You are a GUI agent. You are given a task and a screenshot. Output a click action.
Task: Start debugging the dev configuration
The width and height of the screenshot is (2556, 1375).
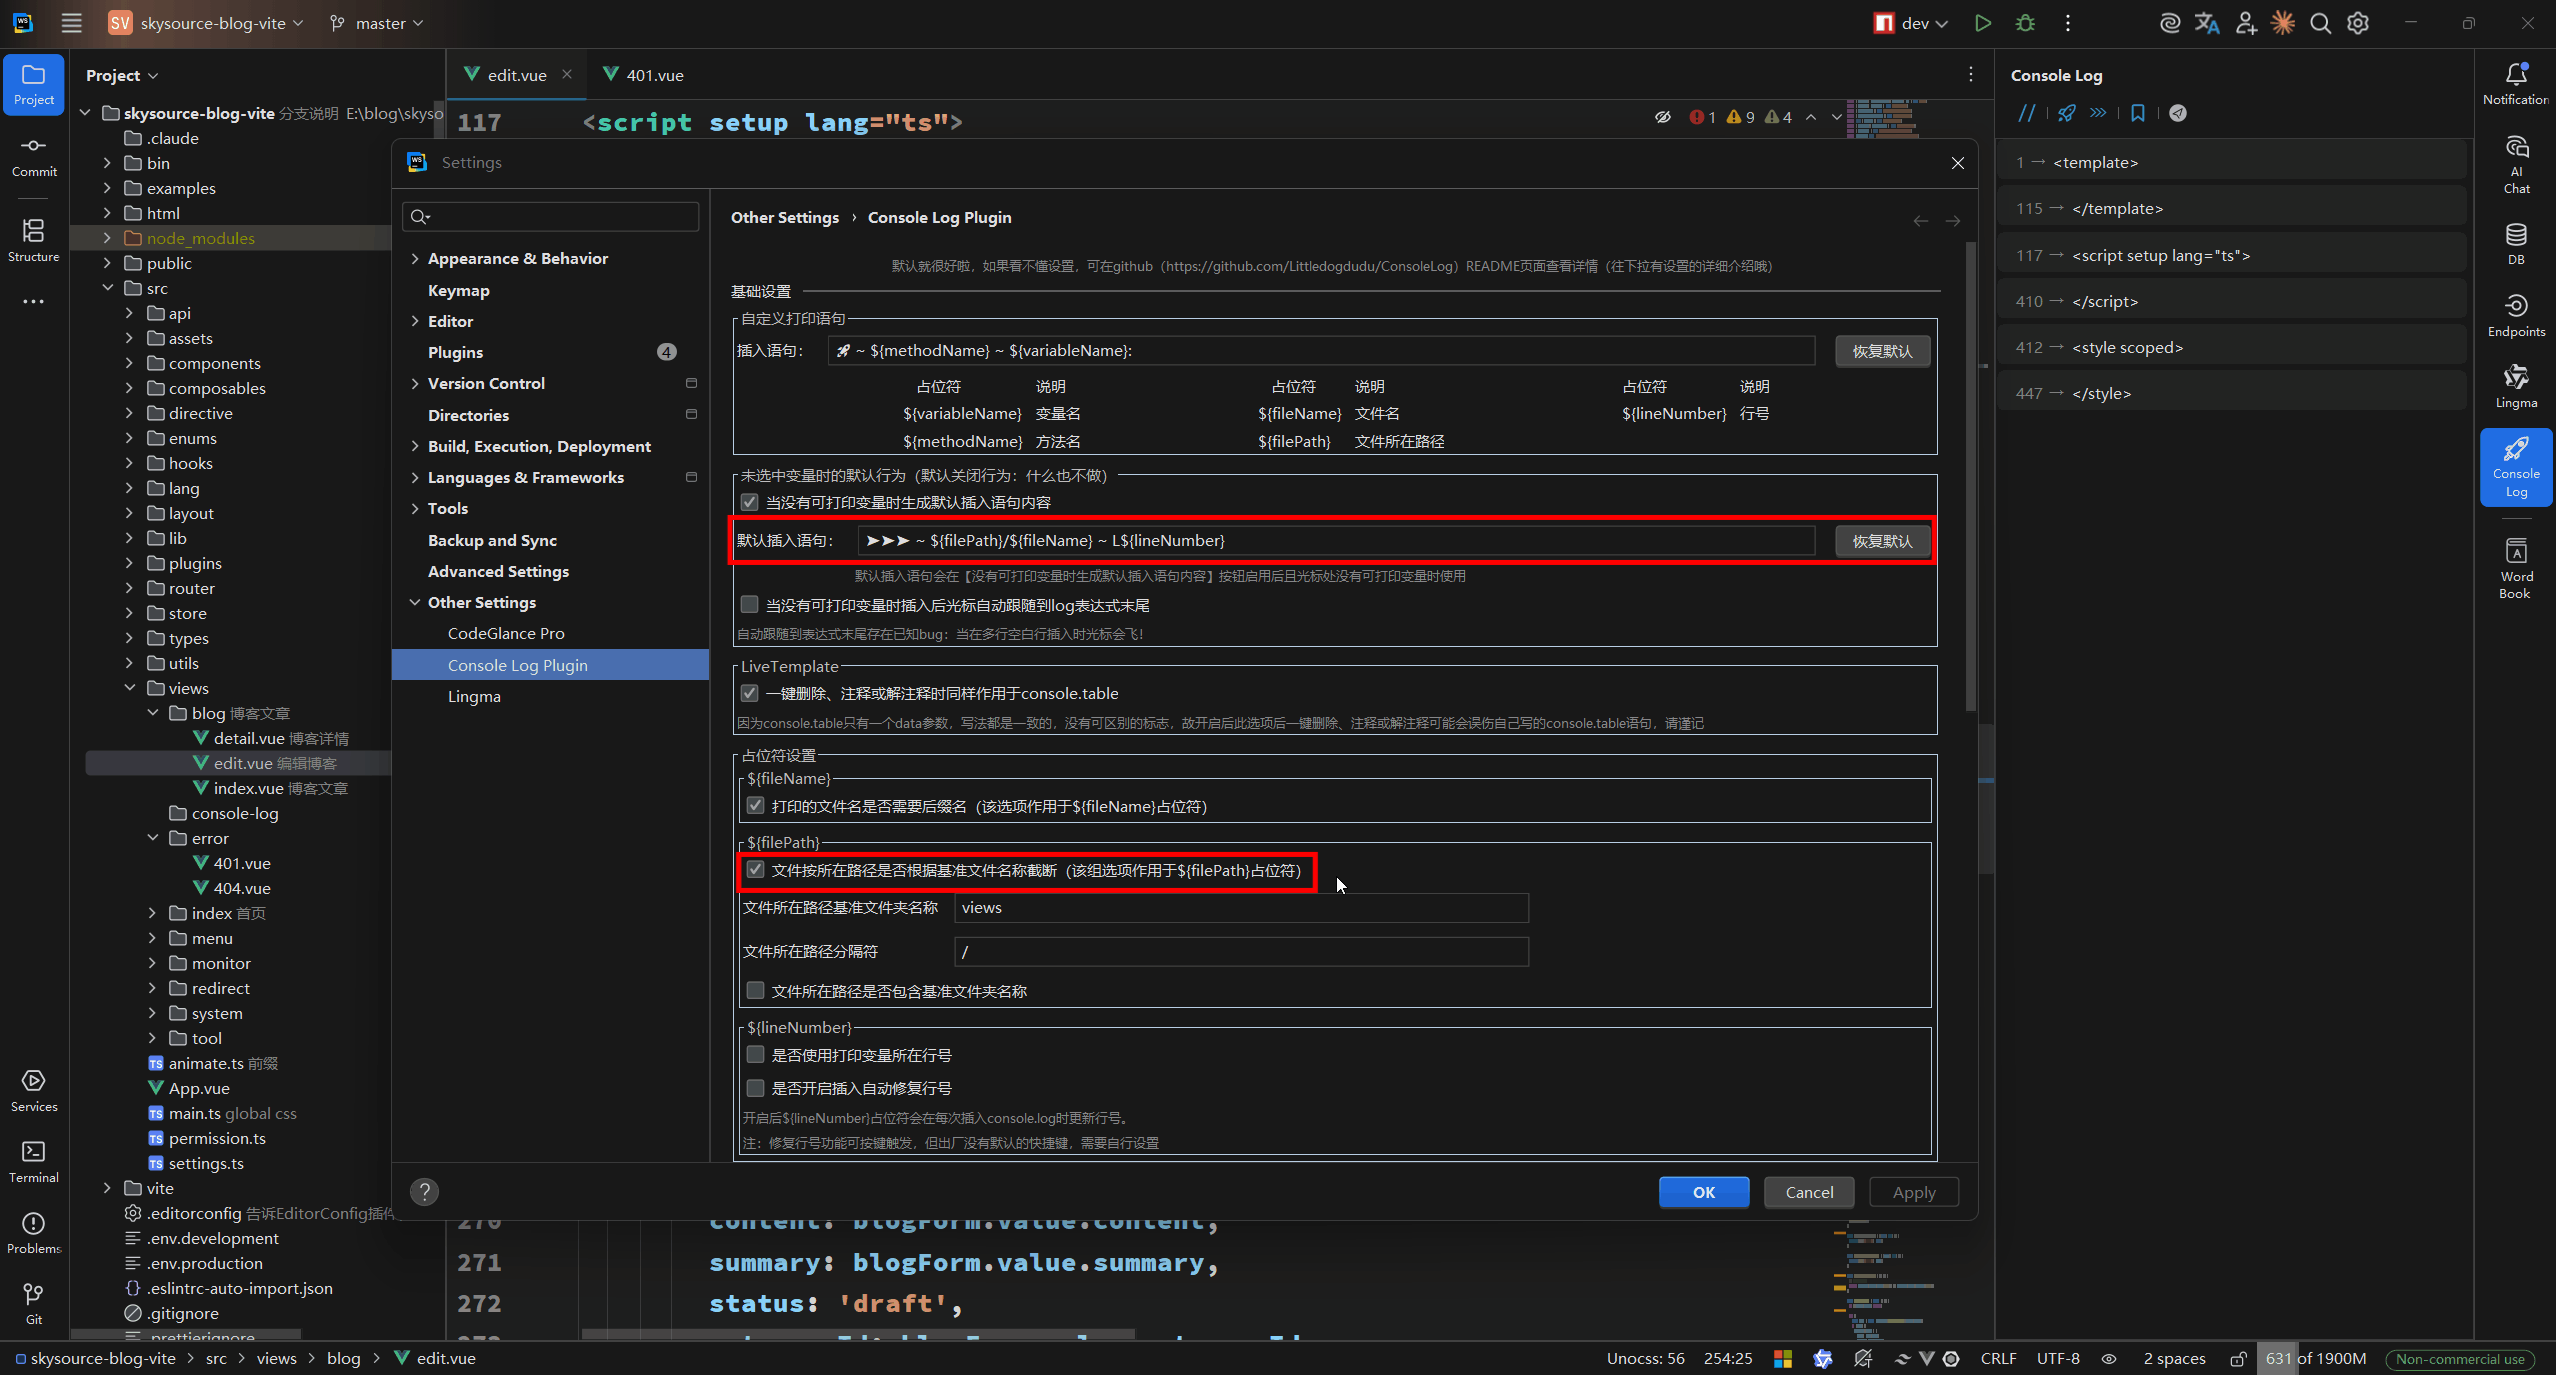point(2025,23)
